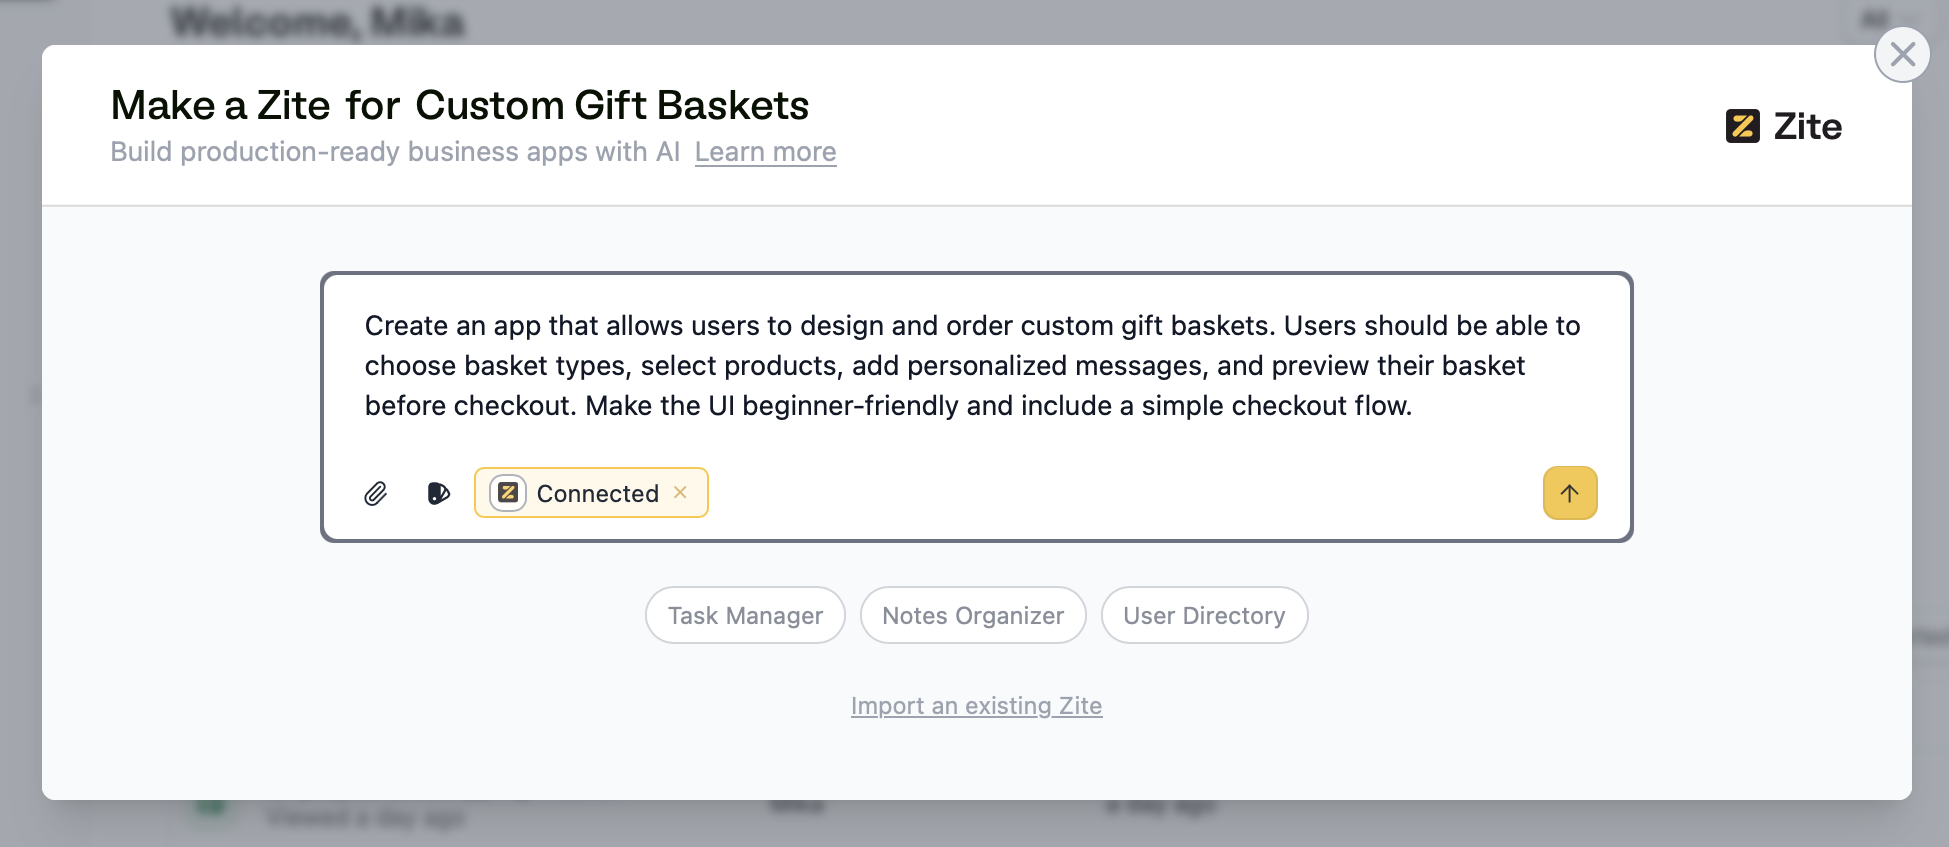Open Import an existing Zite link

[976, 706]
